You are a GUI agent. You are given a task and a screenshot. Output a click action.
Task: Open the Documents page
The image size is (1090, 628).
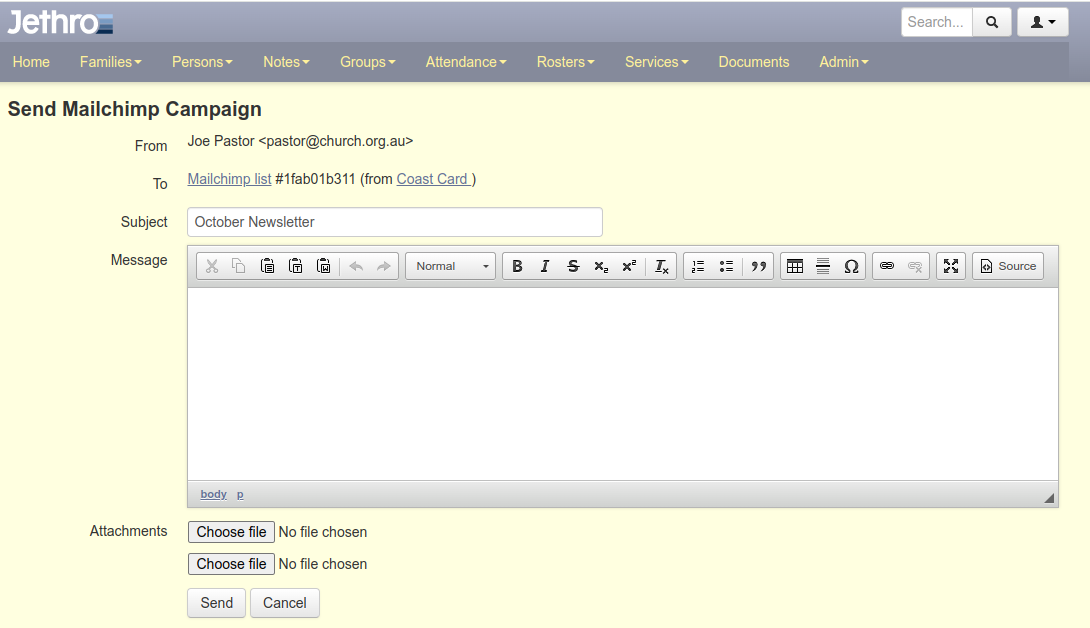point(754,62)
